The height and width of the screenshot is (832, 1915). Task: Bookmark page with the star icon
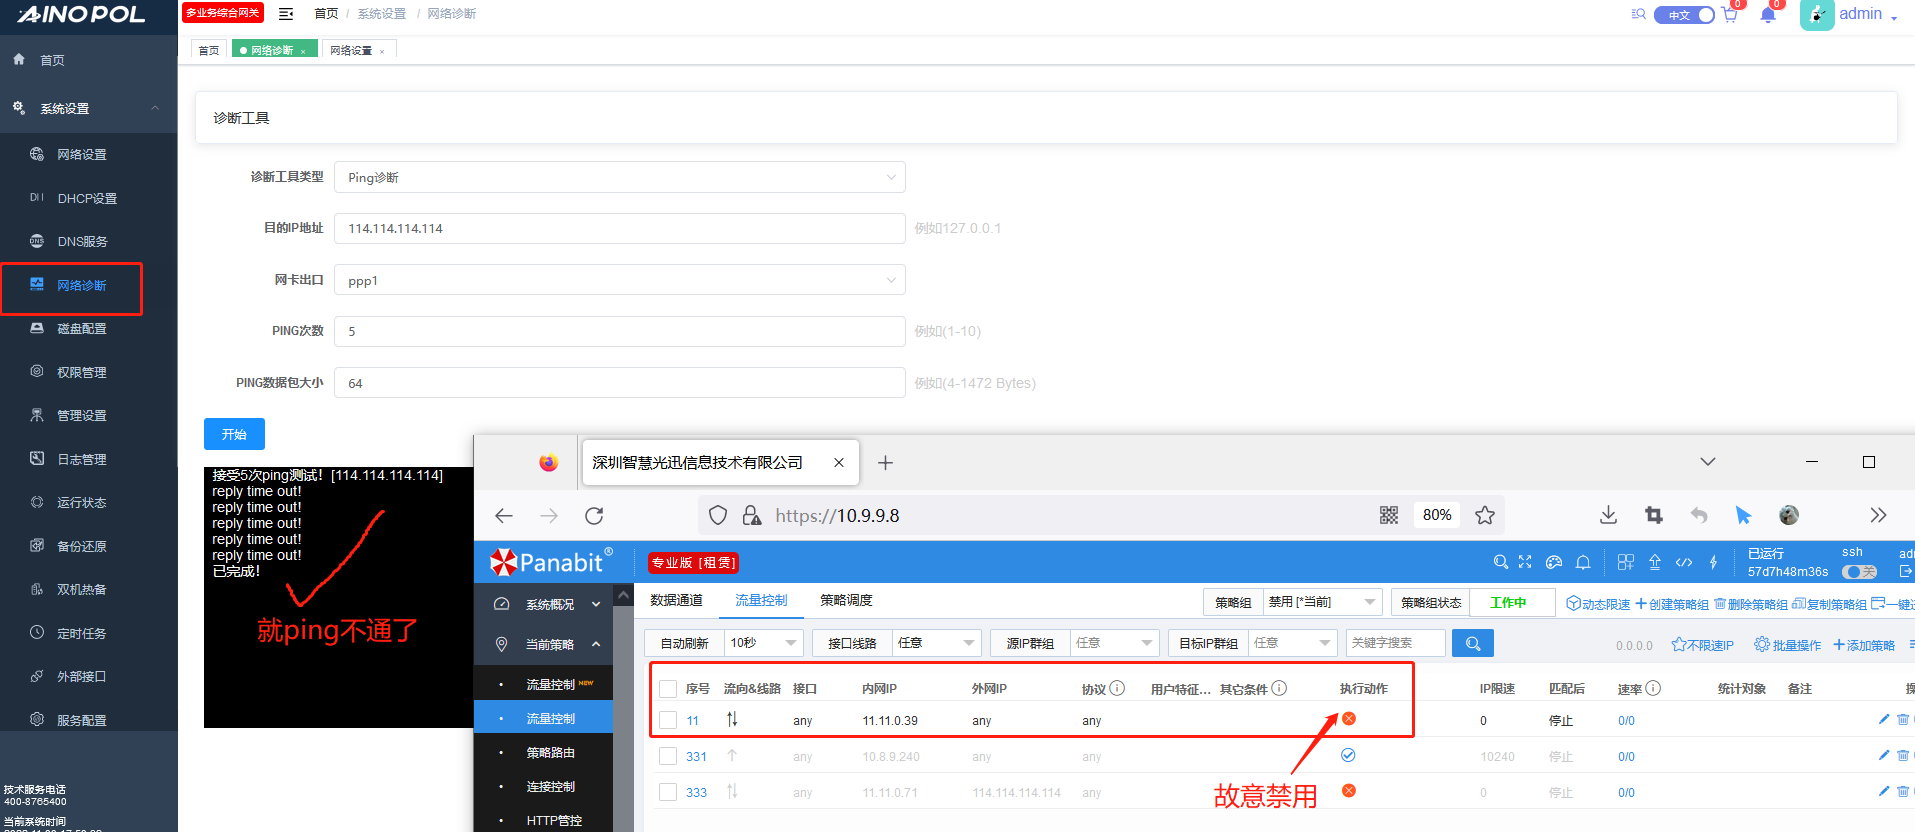point(1484,515)
